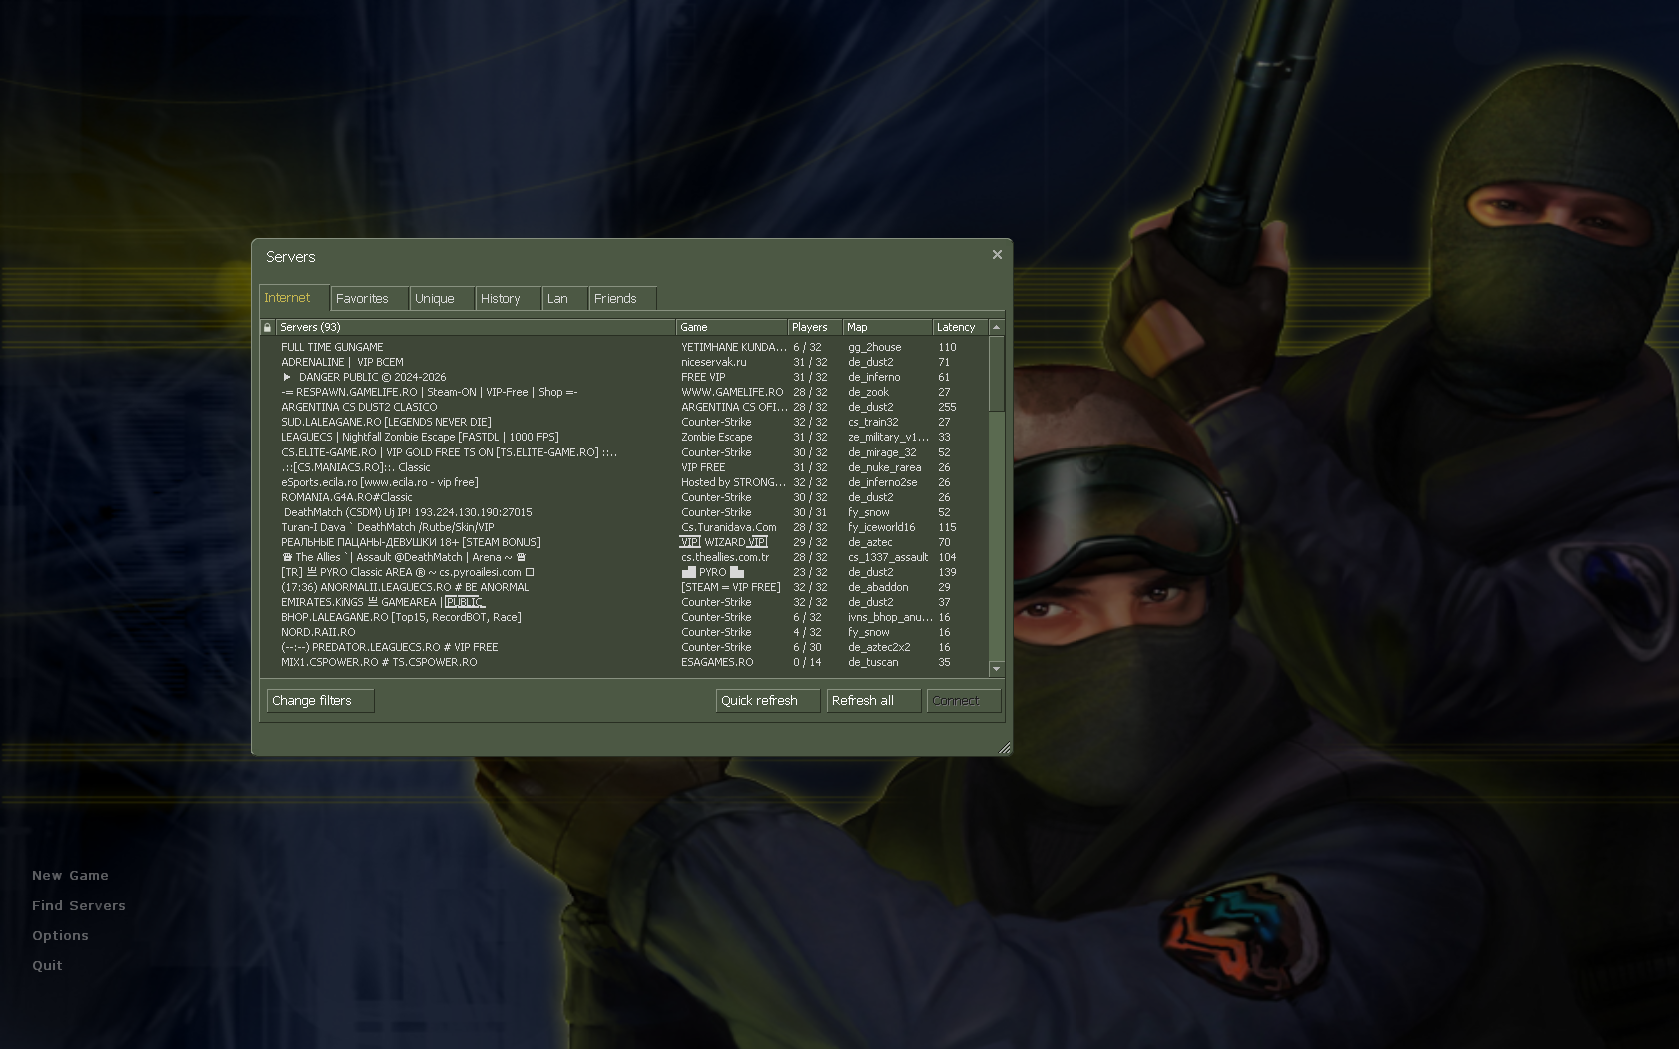1679x1049 pixels.
Task: Select MIX1.CSPOWER.RO # TS.CSPOWER.RO server
Action: (x=624, y=662)
